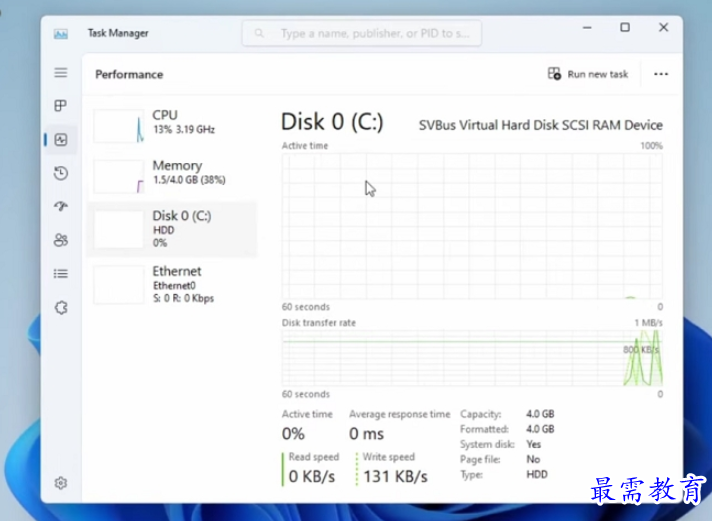Screen dimensions: 712x521
Task: Click the Capacity 4.0 GB value
Action: click(540, 414)
